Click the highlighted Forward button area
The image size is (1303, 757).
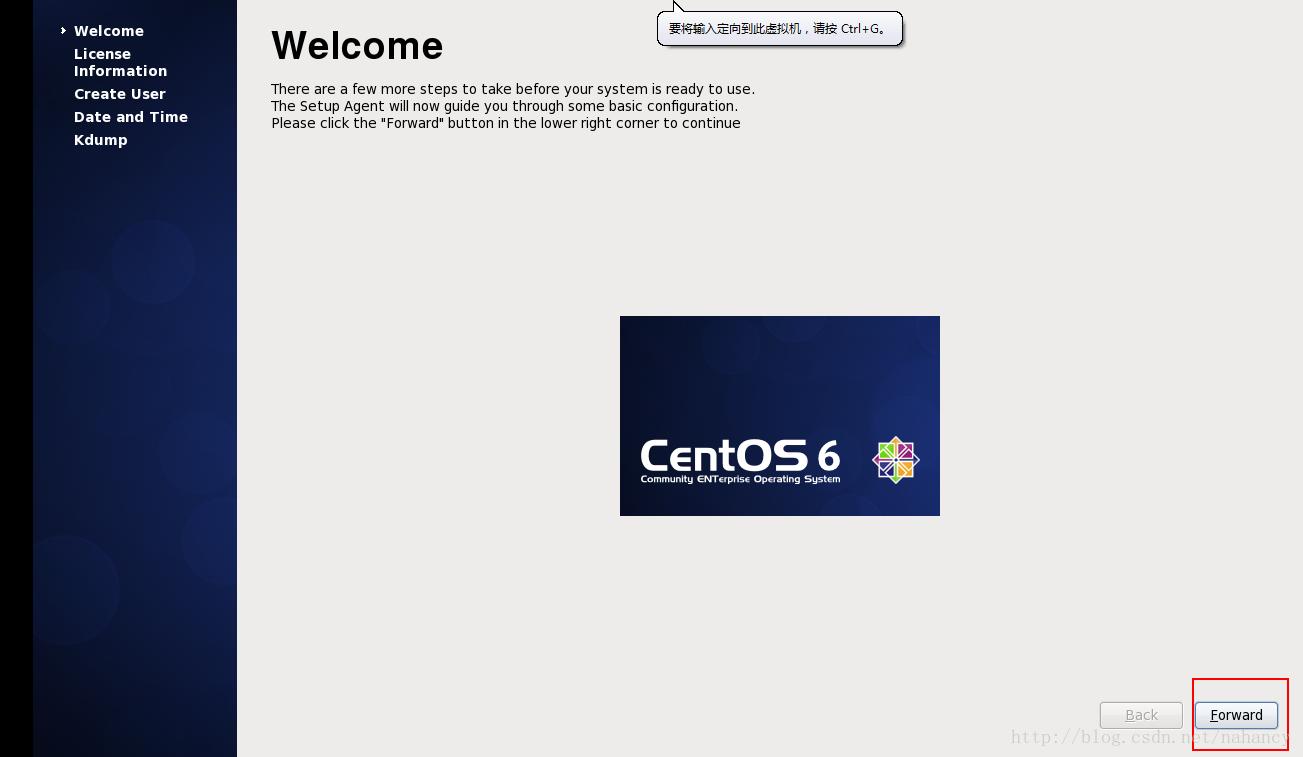pos(1237,715)
